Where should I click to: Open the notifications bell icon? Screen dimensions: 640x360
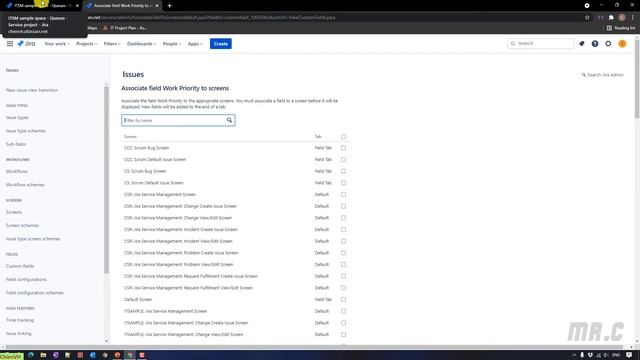pyautogui.click(x=582, y=44)
